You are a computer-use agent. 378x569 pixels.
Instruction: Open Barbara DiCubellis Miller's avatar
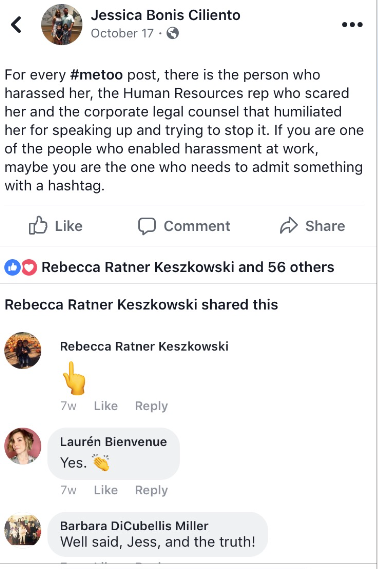(22, 530)
